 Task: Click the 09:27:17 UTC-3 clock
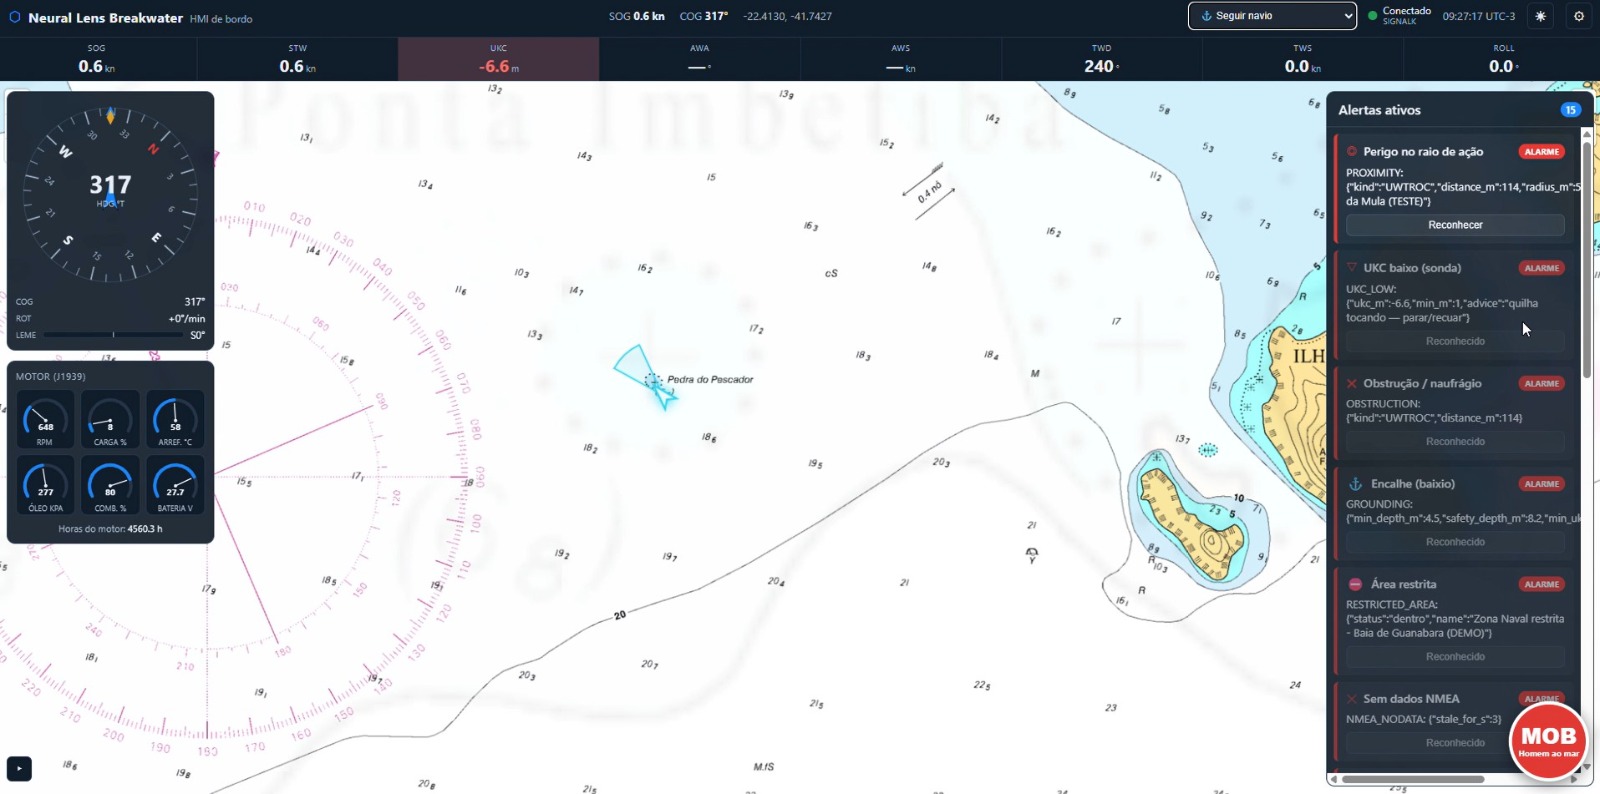pyautogui.click(x=1478, y=16)
